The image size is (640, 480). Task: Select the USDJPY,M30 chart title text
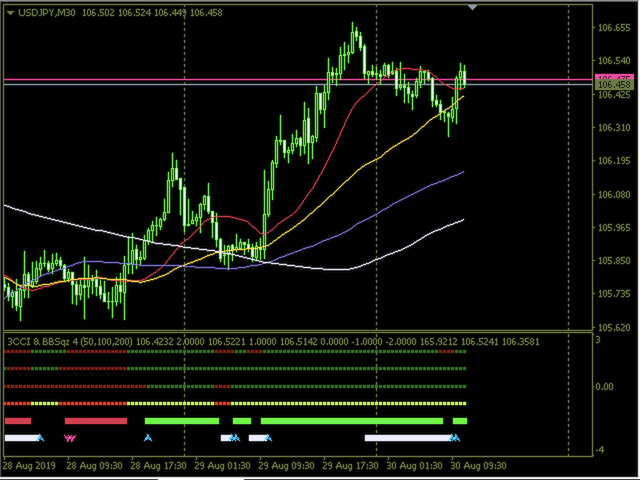pyautogui.click(x=47, y=13)
